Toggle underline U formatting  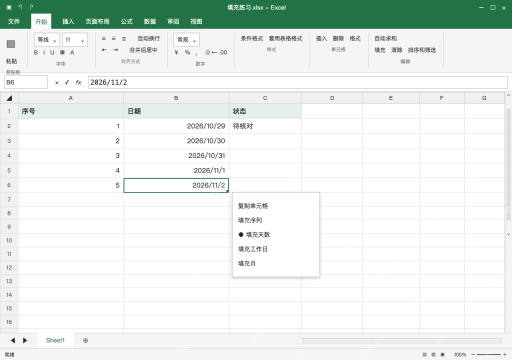point(52,52)
